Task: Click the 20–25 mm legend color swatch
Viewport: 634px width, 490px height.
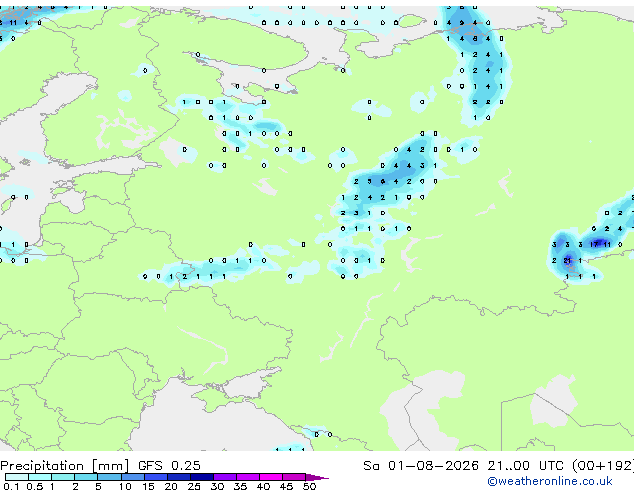Action: point(178,477)
